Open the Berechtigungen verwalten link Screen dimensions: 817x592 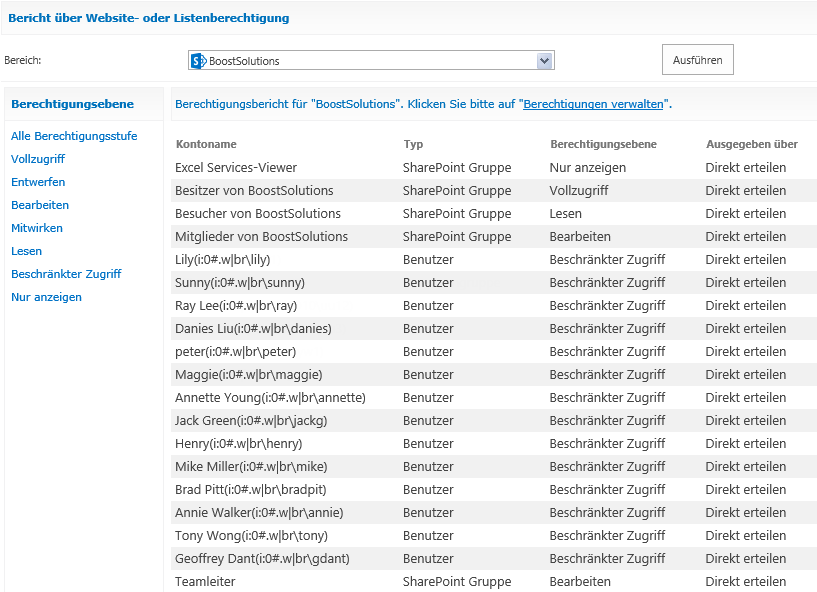click(x=593, y=104)
